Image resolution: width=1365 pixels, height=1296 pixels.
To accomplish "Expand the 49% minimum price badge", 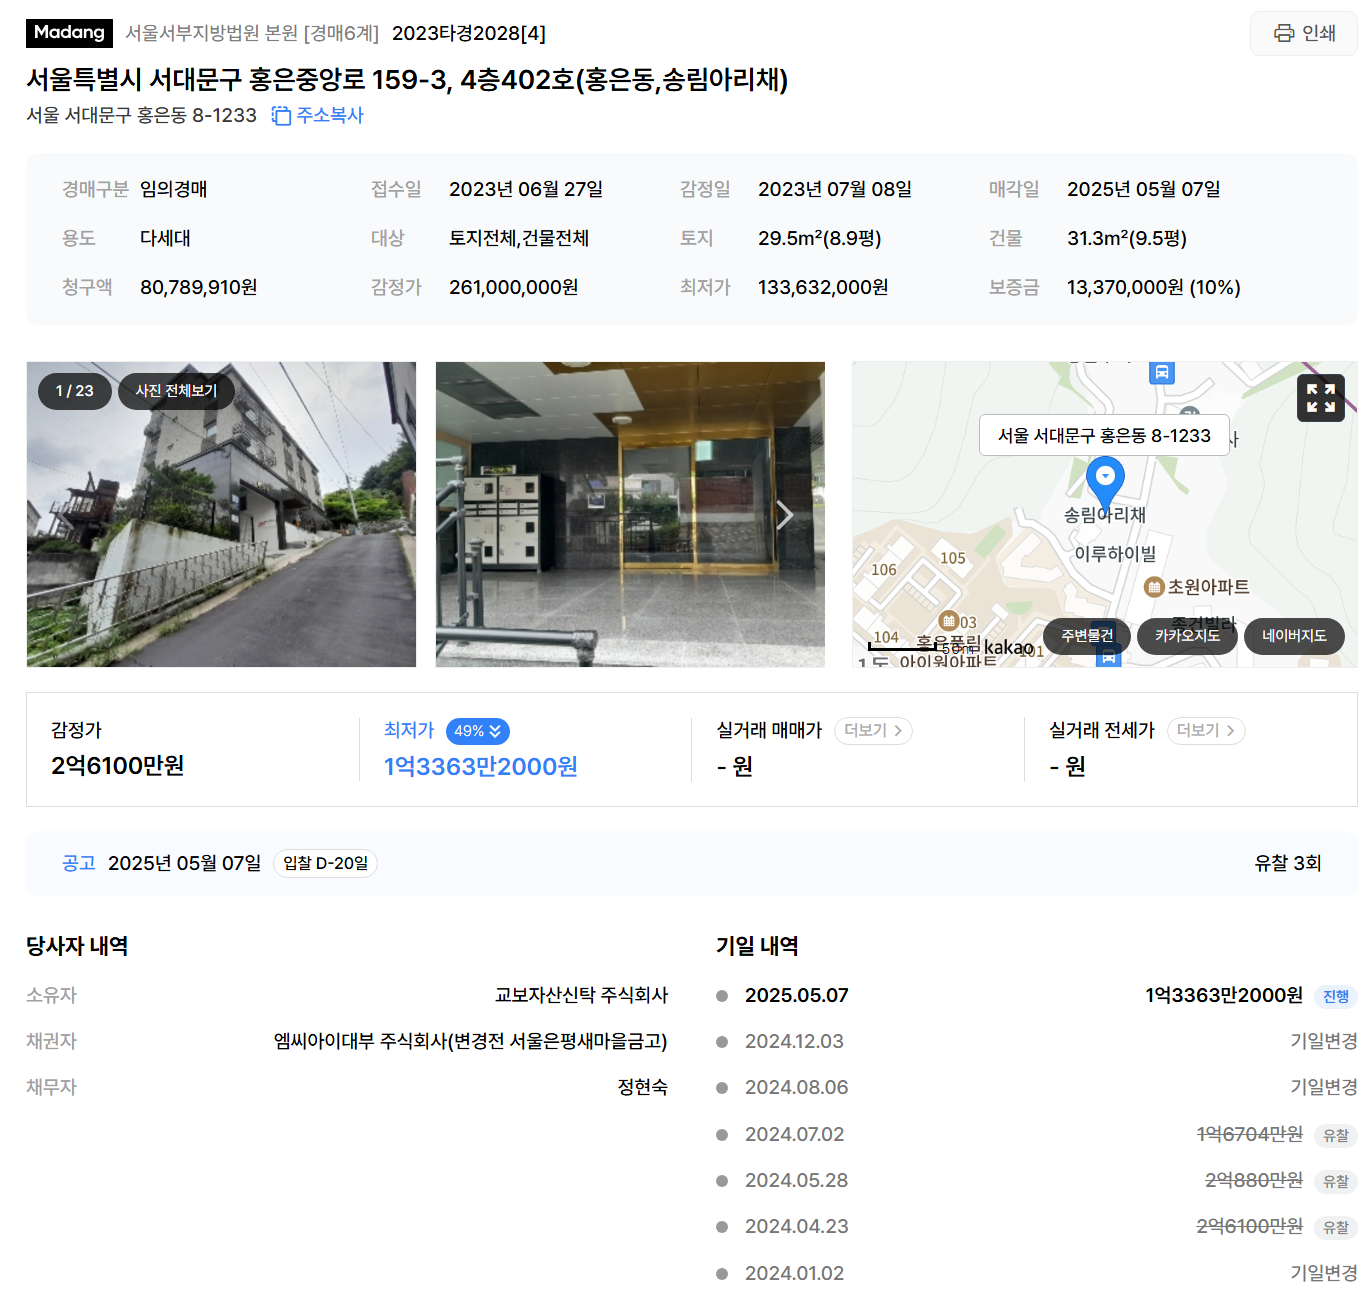I will (478, 731).
